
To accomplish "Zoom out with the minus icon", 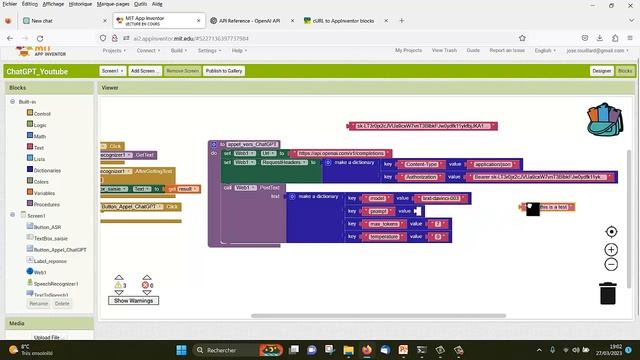I will coord(611,264).
